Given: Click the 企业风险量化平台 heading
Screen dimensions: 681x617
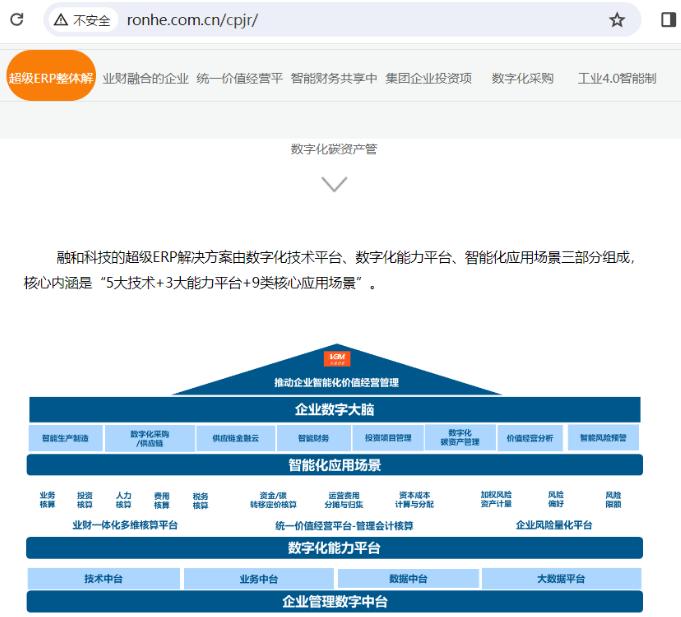Looking at the screenshot, I should (554, 525).
